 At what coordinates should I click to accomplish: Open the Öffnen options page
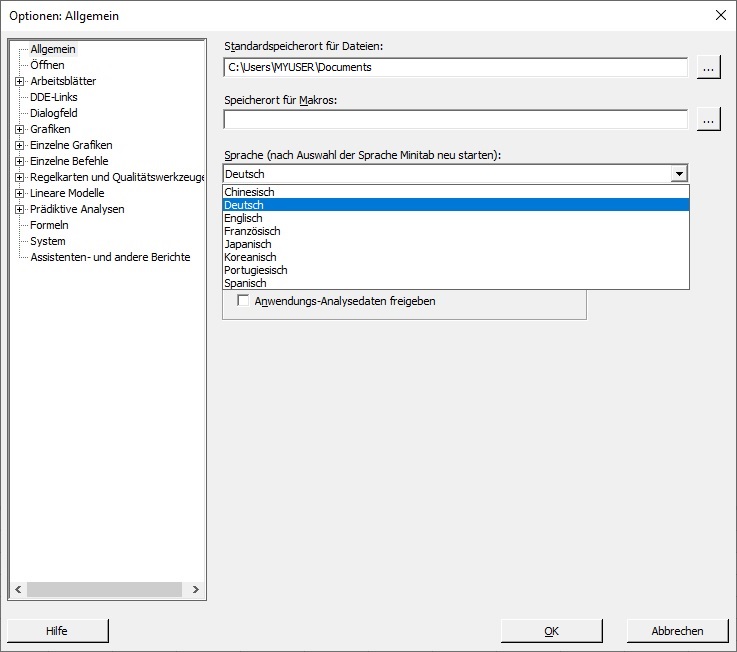pyautogui.click(x=47, y=65)
